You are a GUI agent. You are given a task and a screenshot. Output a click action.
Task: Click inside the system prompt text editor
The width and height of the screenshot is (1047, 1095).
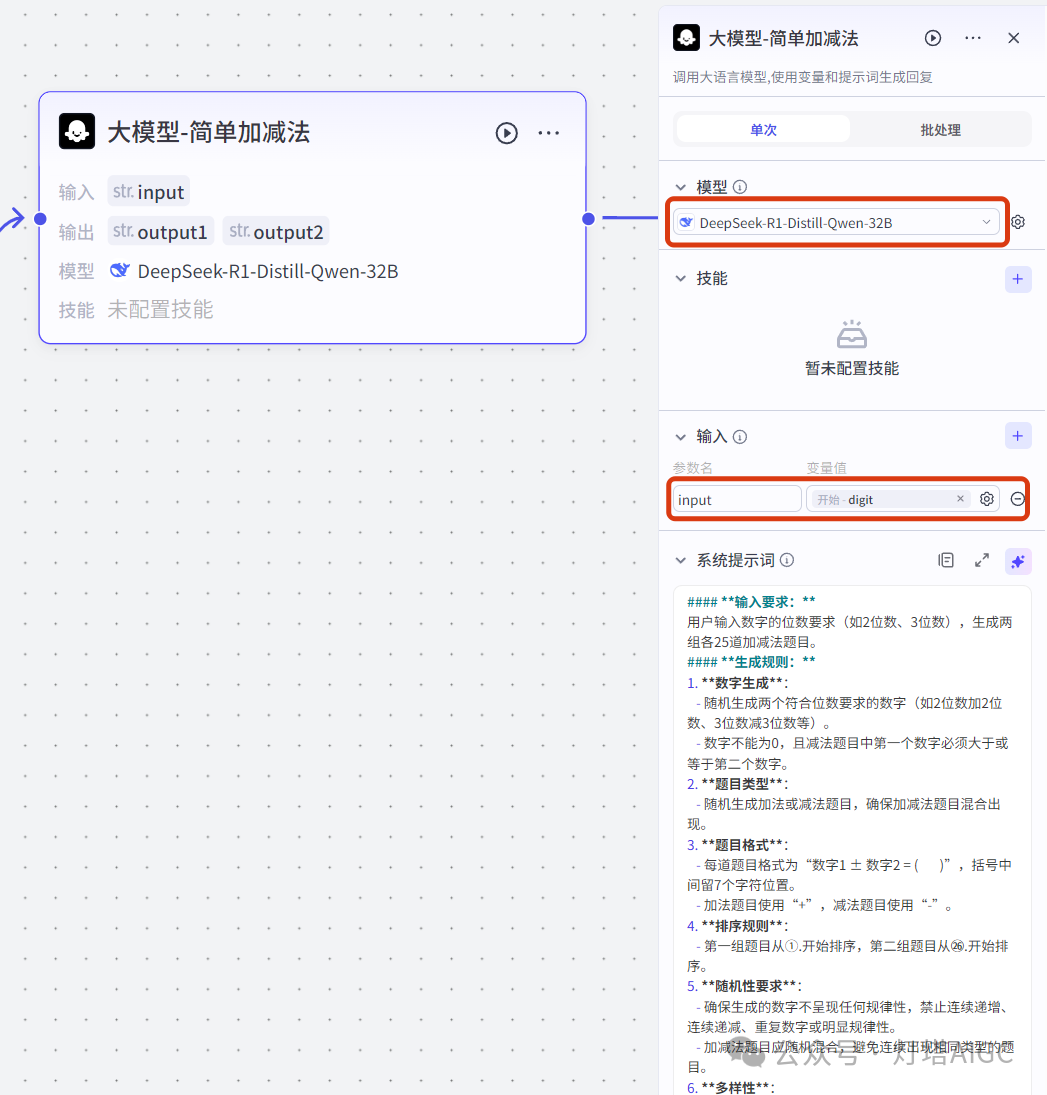click(x=851, y=840)
